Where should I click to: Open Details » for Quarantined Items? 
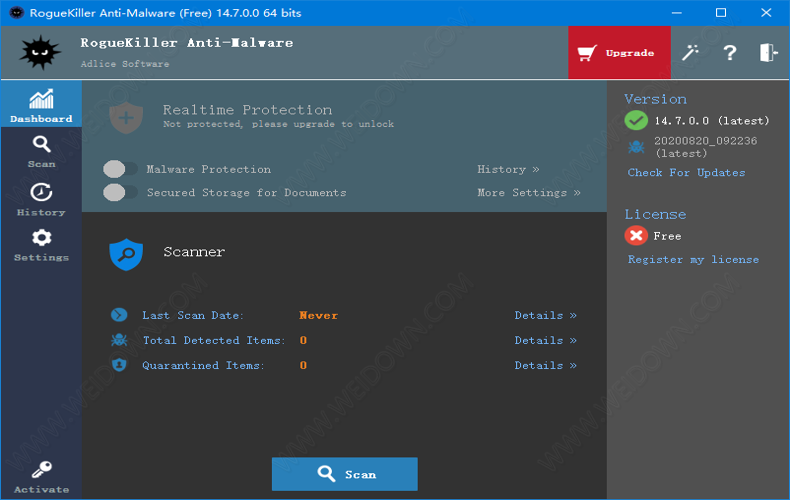coord(546,365)
